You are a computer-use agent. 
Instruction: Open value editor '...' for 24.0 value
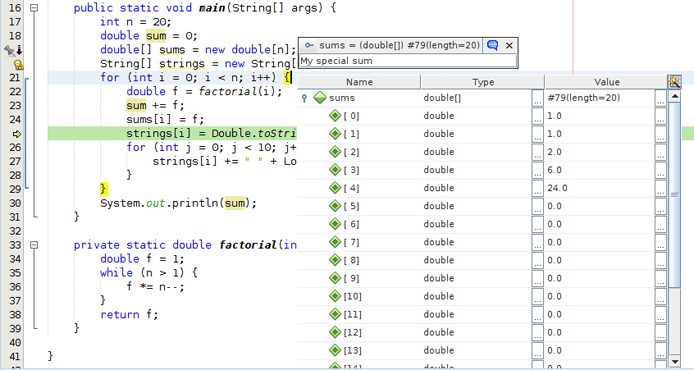660,188
